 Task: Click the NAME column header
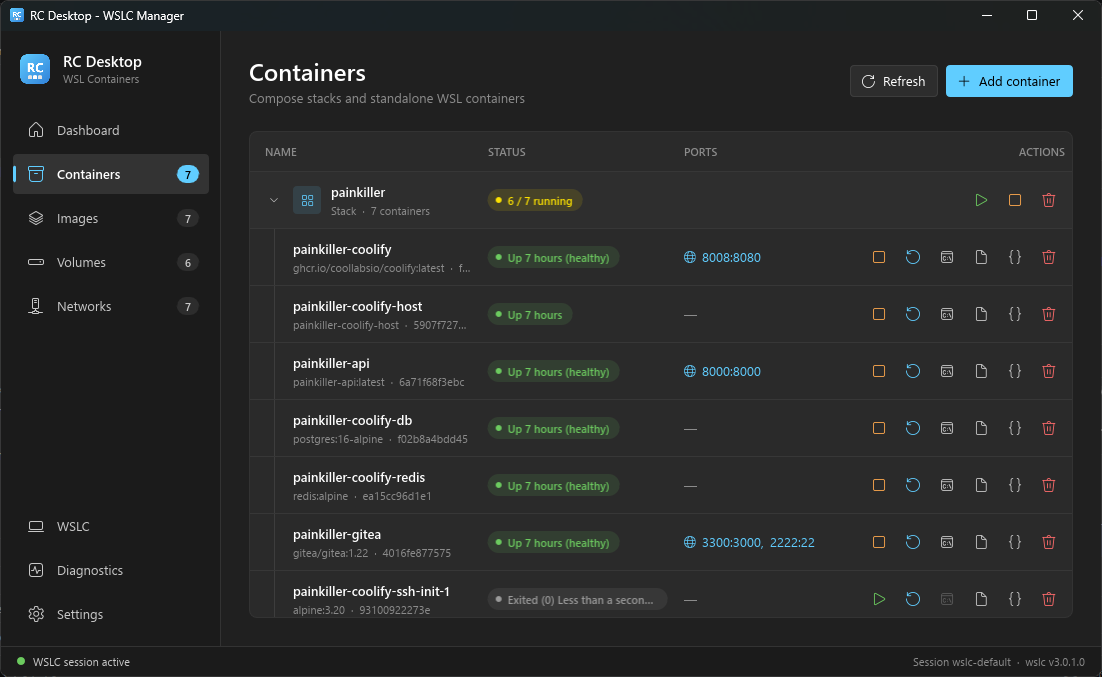[x=280, y=152]
